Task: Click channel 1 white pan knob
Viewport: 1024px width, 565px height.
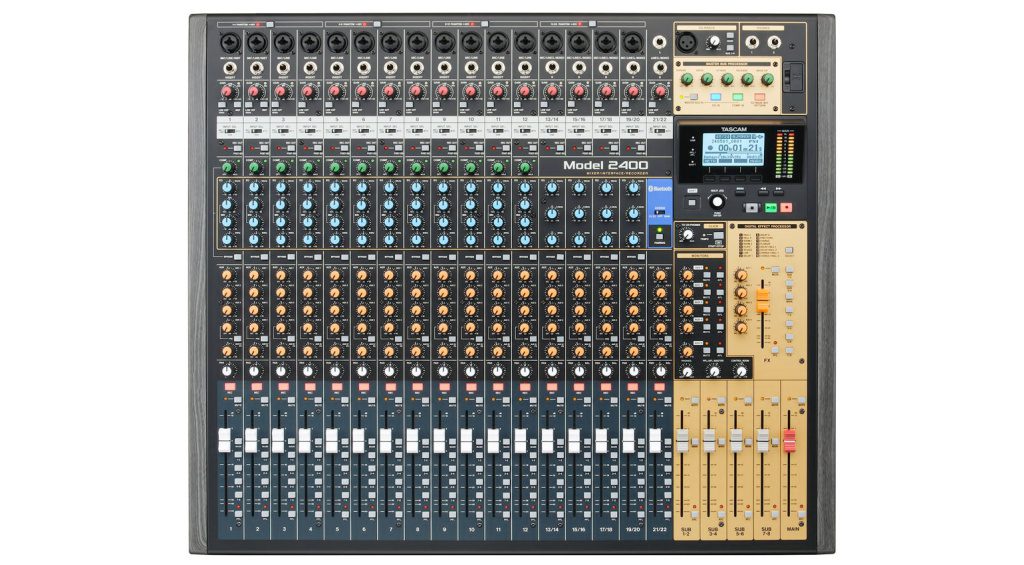Action: [x=227, y=371]
